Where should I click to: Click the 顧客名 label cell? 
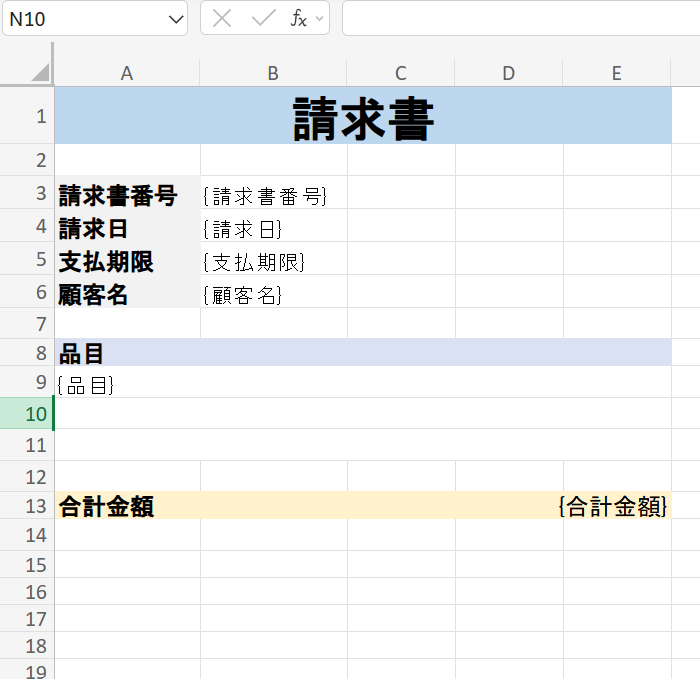point(127,292)
